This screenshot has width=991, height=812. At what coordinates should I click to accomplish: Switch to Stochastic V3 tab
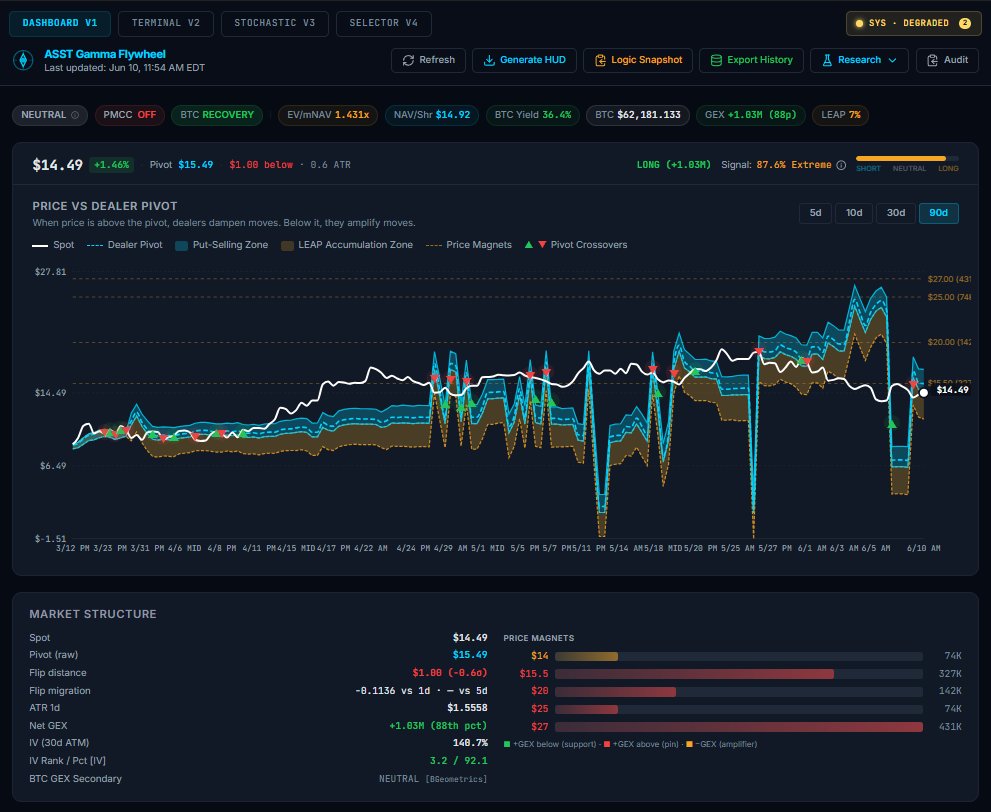tap(275, 23)
